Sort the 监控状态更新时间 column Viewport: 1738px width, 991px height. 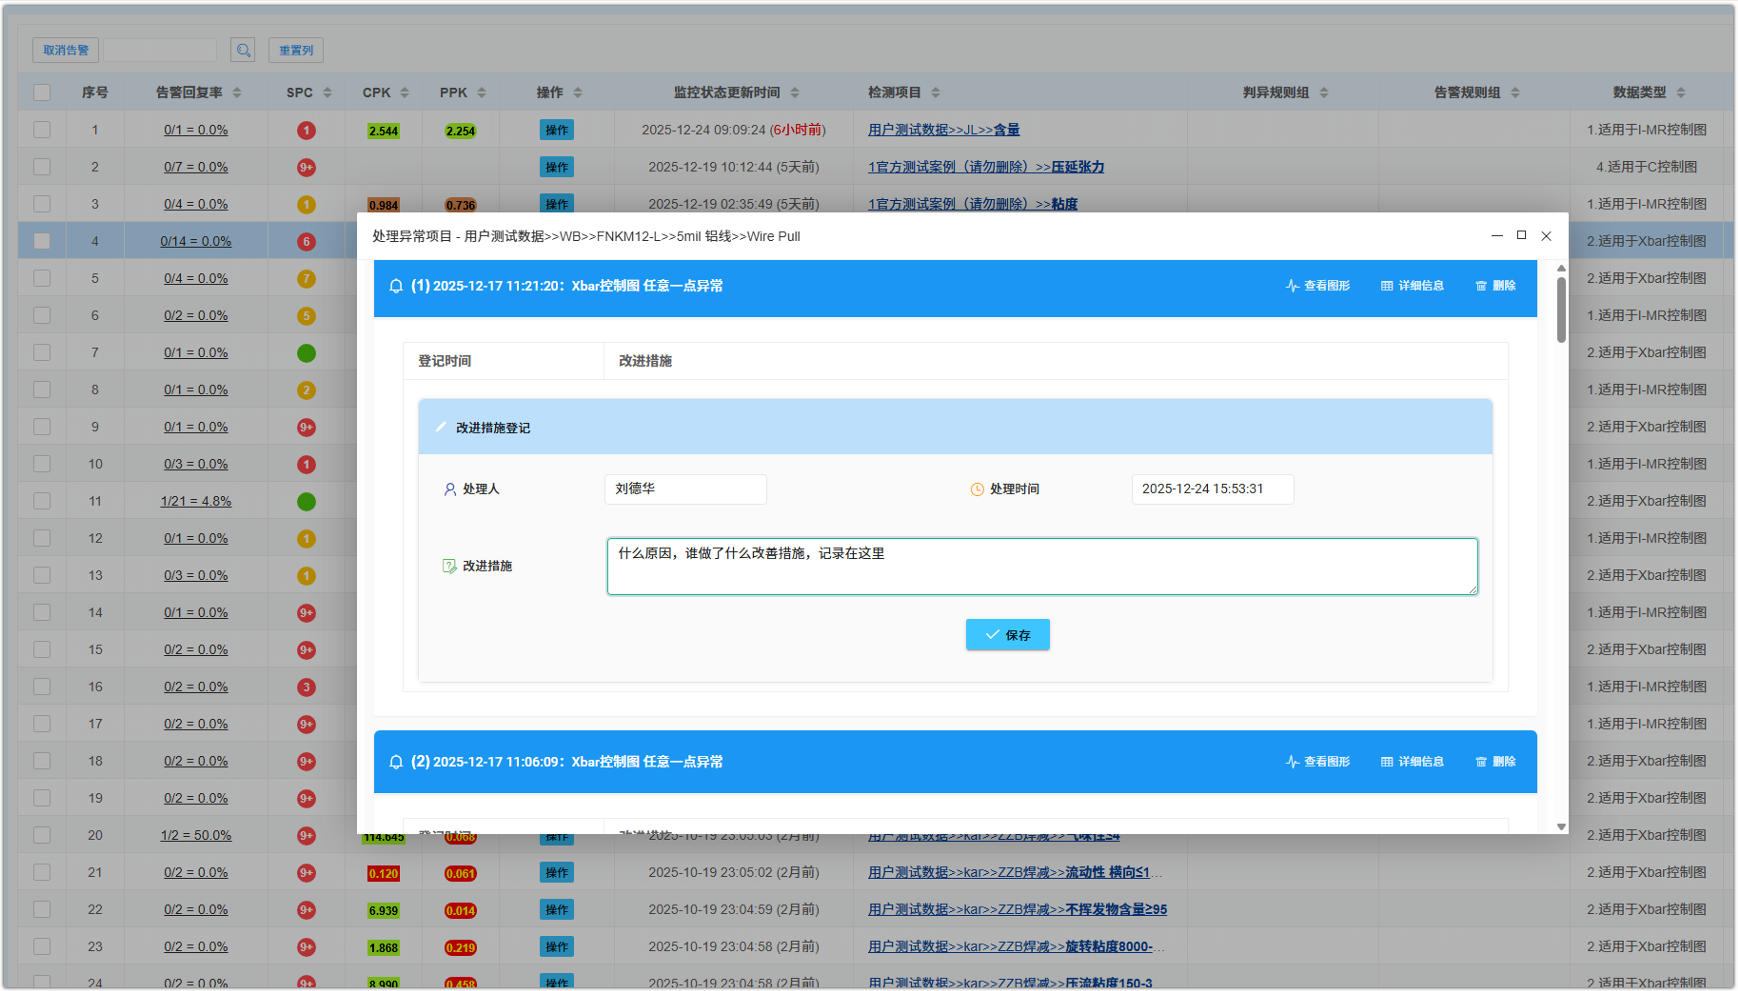[x=795, y=92]
